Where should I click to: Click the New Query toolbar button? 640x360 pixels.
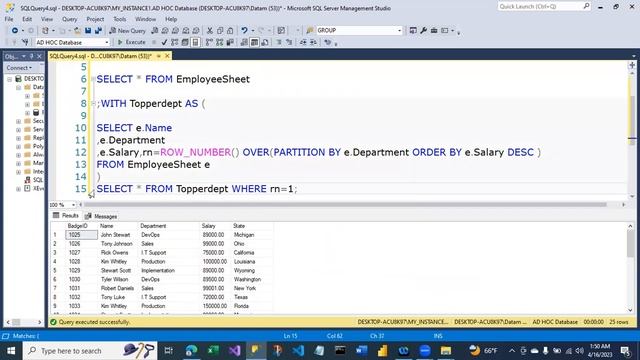pyautogui.click(x=127, y=31)
